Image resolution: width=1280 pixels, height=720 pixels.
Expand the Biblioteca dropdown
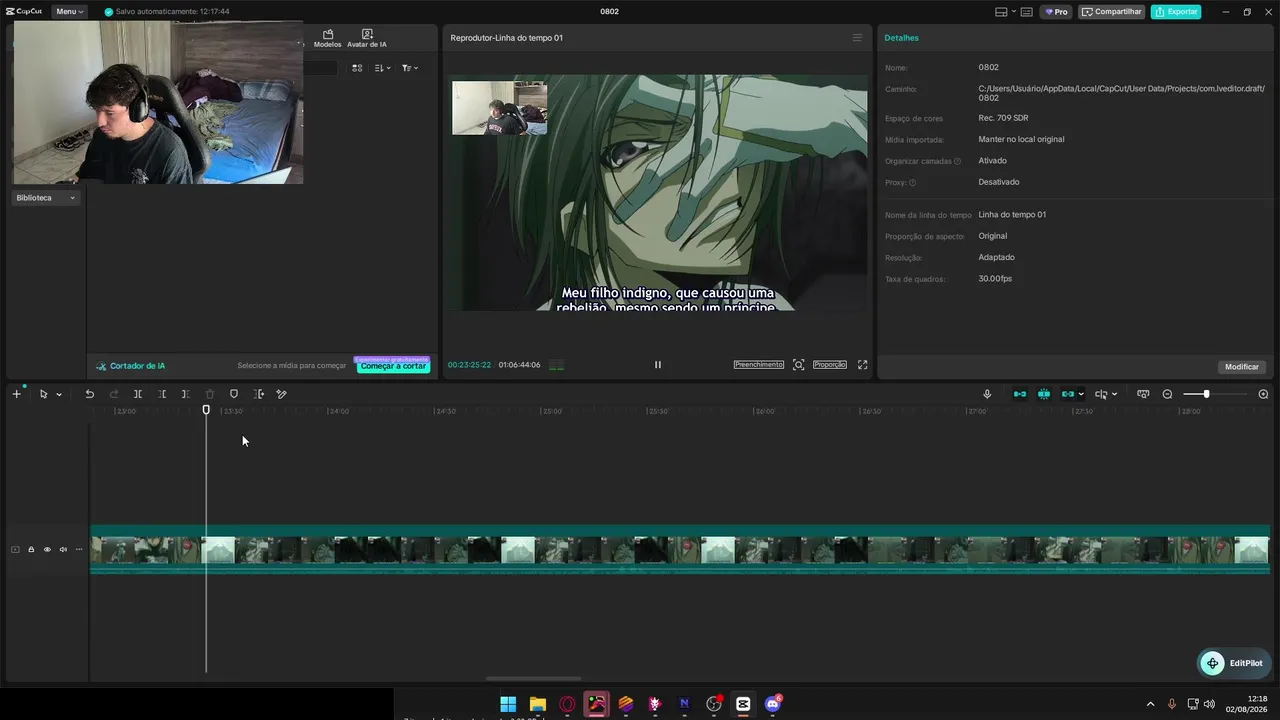pyautogui.click(x=45, y=198)
